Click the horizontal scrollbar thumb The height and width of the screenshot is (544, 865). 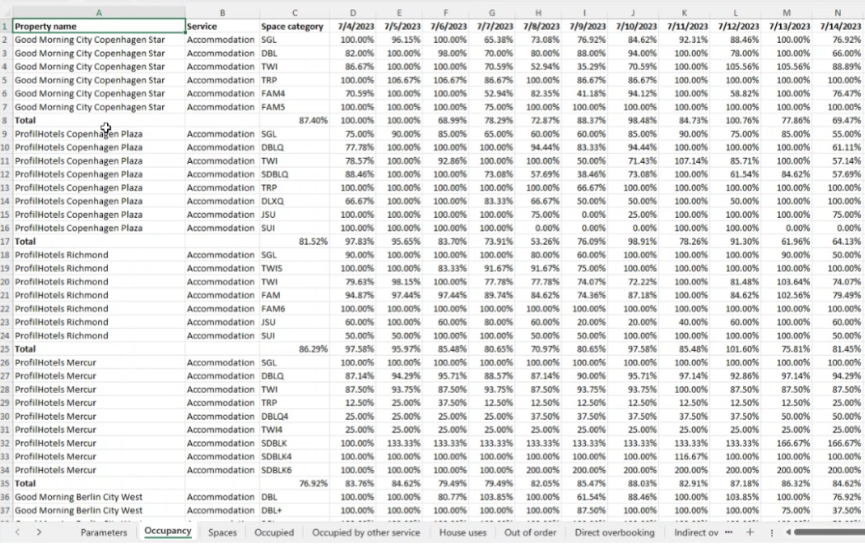coord(829,532)
